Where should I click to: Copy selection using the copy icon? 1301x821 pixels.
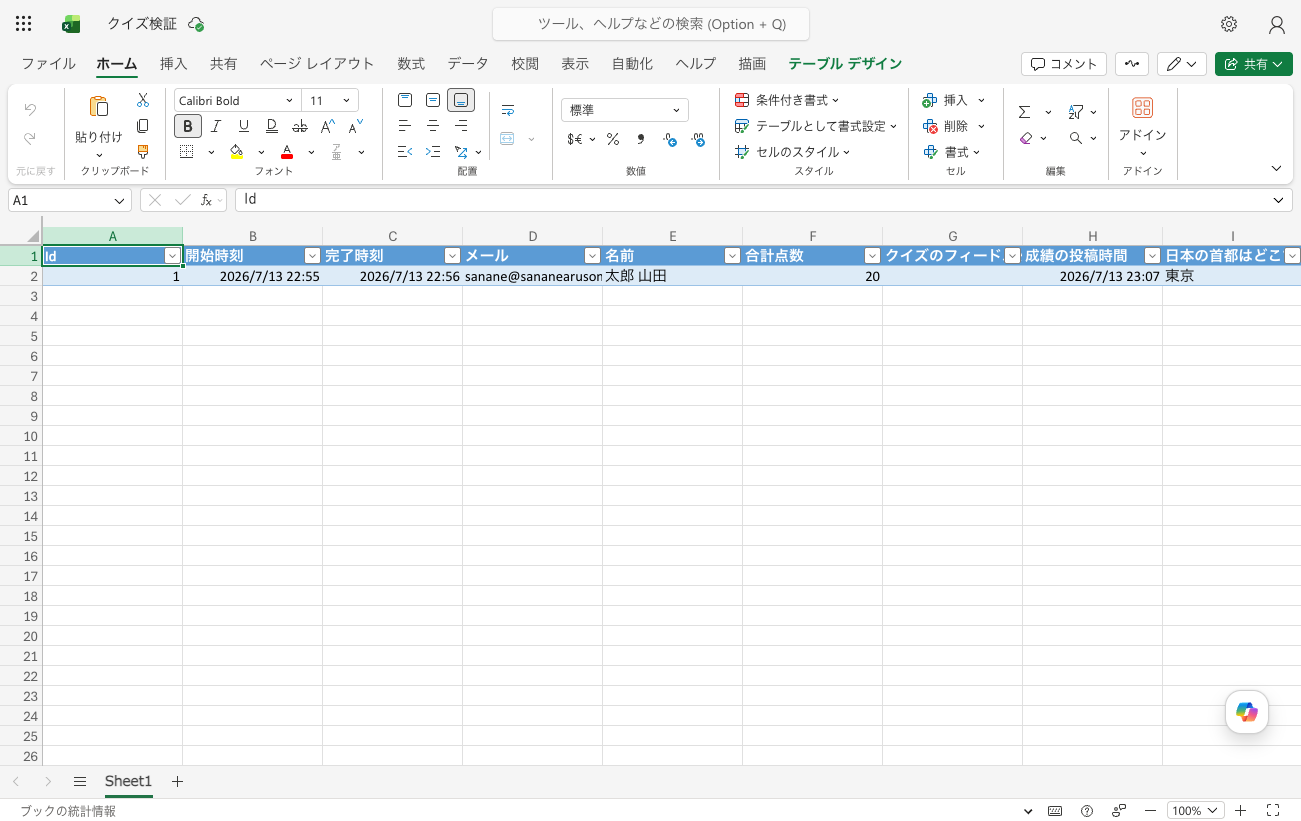point(143,126)
